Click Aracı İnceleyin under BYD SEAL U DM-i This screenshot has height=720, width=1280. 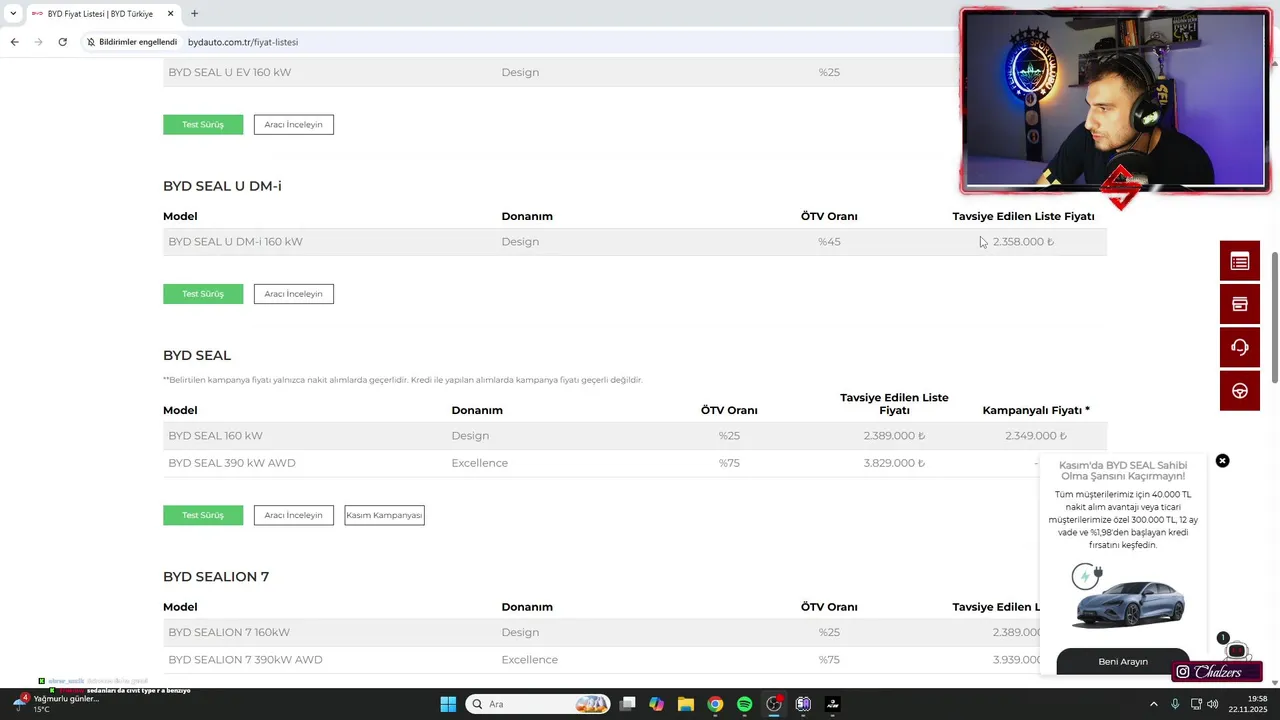(293, 294)
